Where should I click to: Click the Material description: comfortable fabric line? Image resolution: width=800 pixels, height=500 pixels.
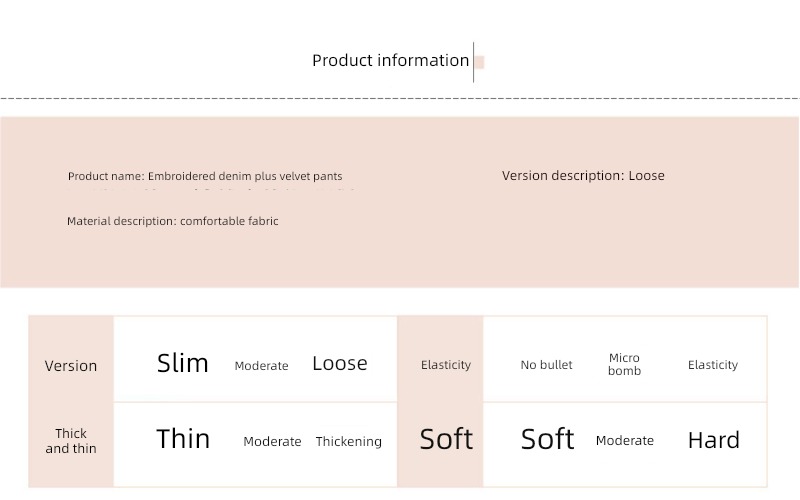(172, 221)
